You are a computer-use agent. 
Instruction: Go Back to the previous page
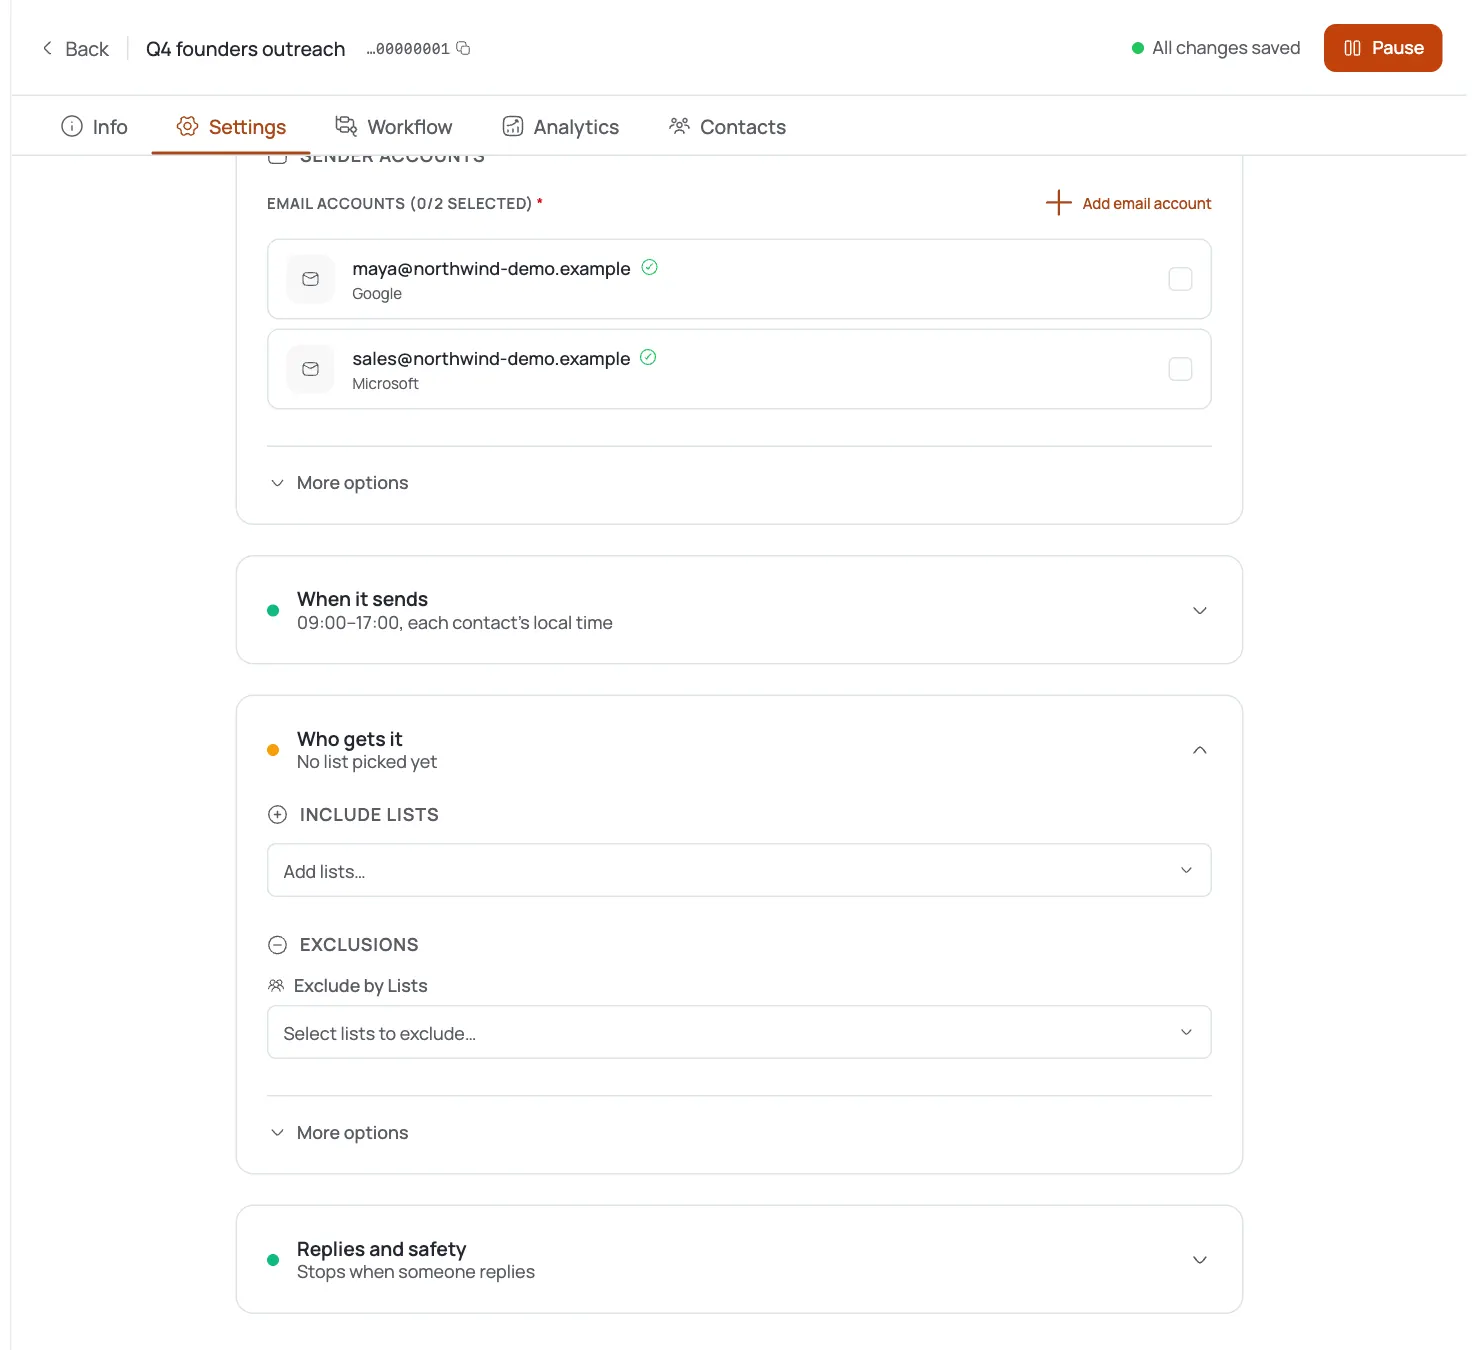pyautogui.click(x=75, y=49)
